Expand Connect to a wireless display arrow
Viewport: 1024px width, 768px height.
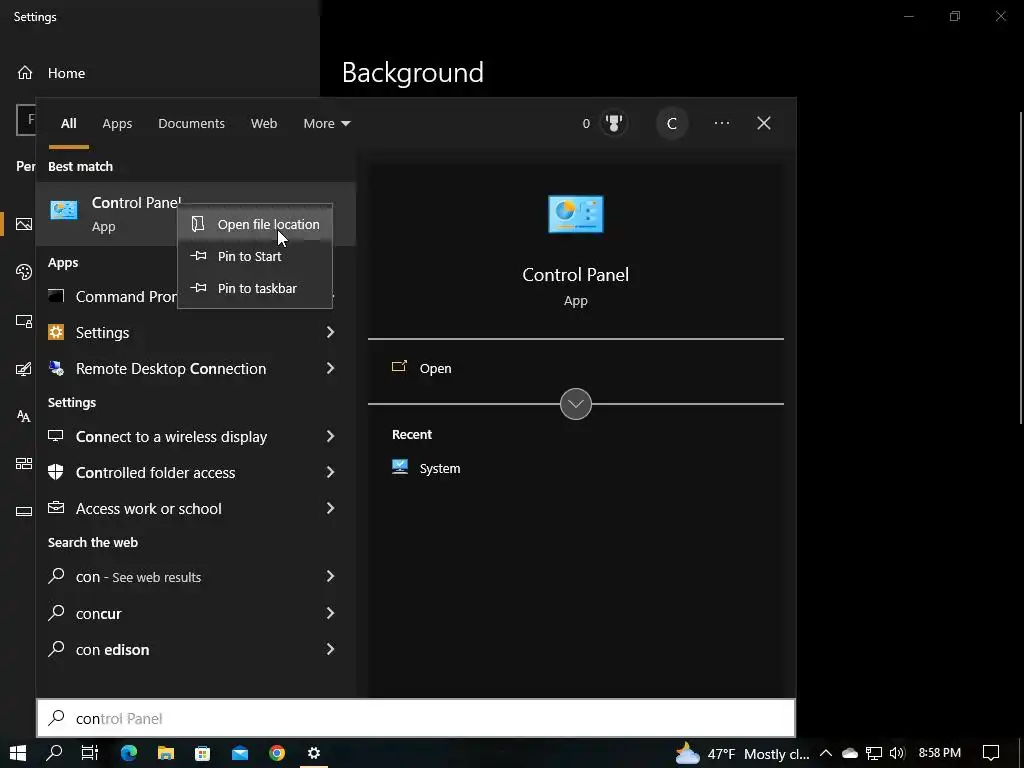tap(330, 436)
